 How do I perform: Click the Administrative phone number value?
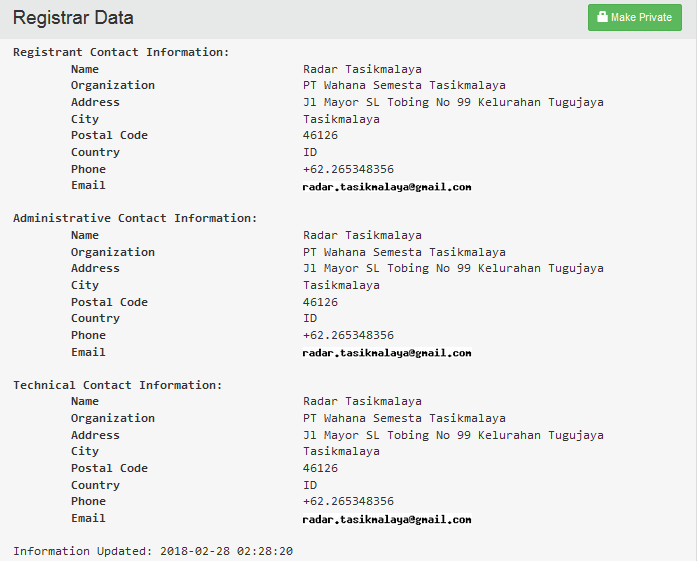point(348,335)
